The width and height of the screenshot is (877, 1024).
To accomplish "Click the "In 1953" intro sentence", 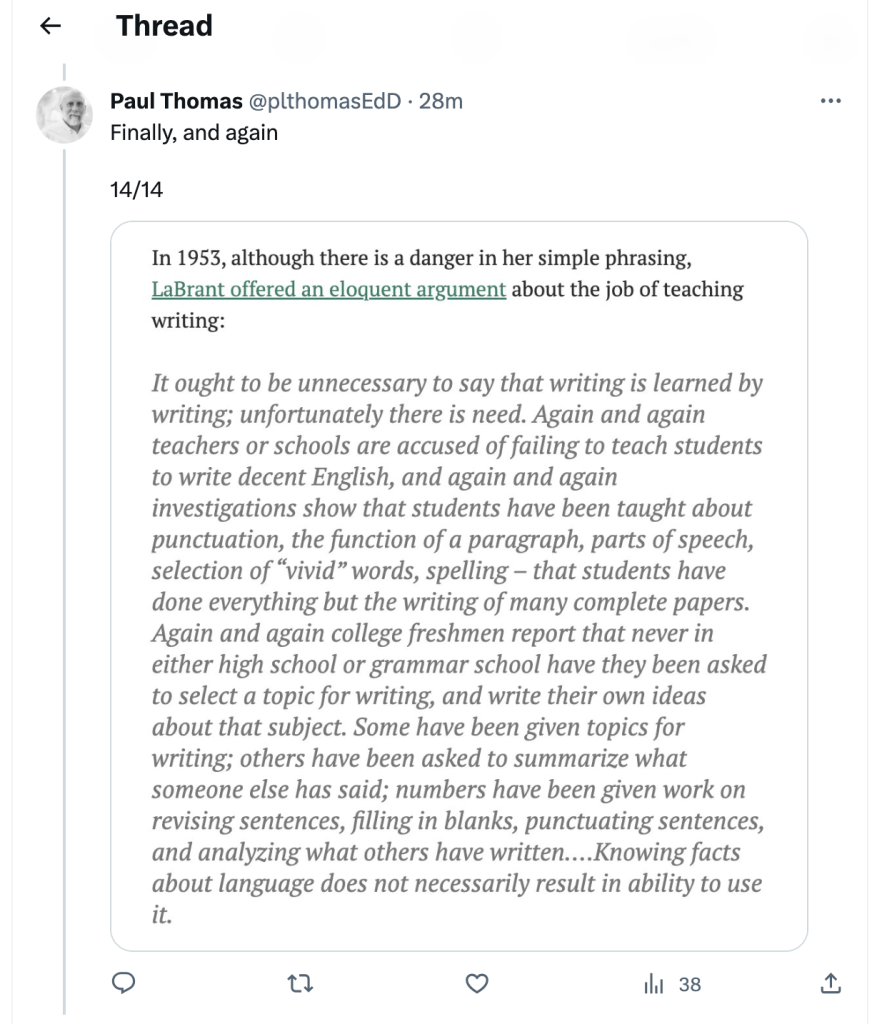I will click(x=420, y=257).
